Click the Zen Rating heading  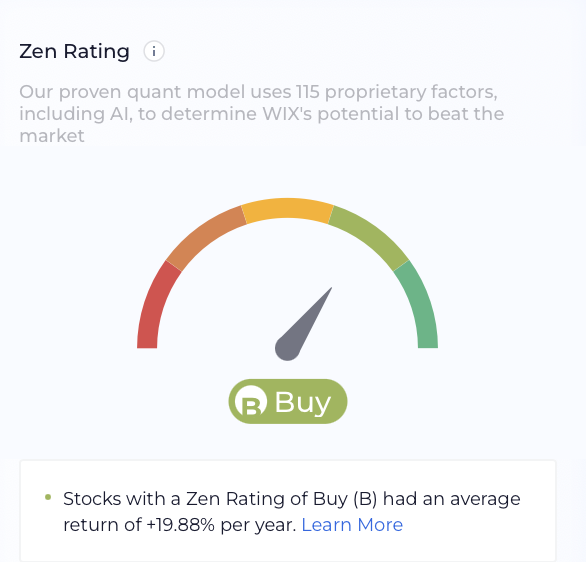point(74,51)
